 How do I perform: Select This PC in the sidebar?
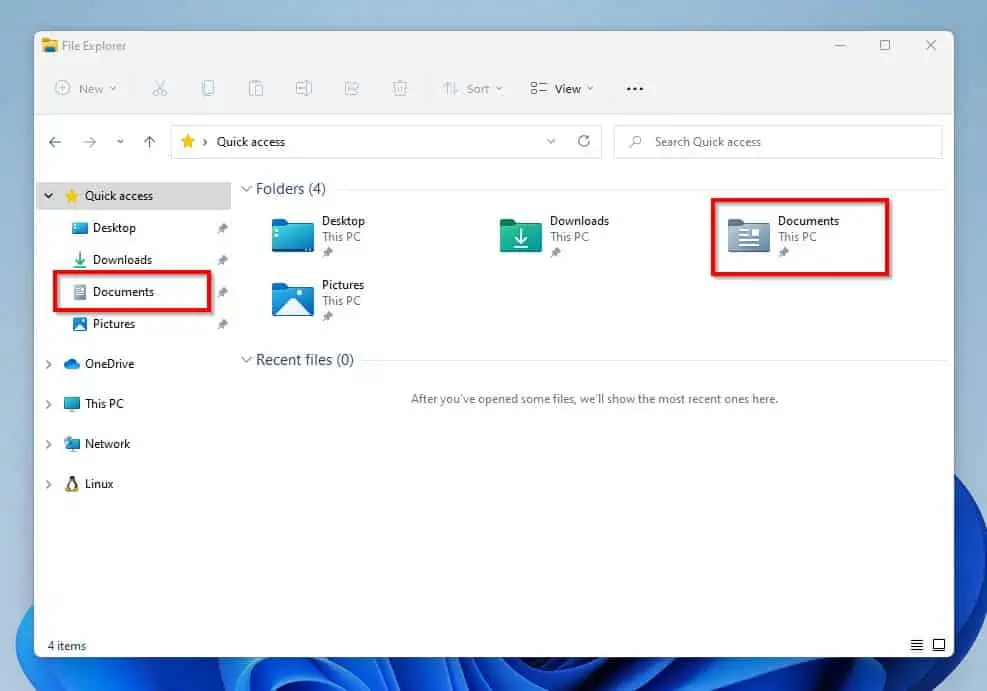(x=104, y=403)
